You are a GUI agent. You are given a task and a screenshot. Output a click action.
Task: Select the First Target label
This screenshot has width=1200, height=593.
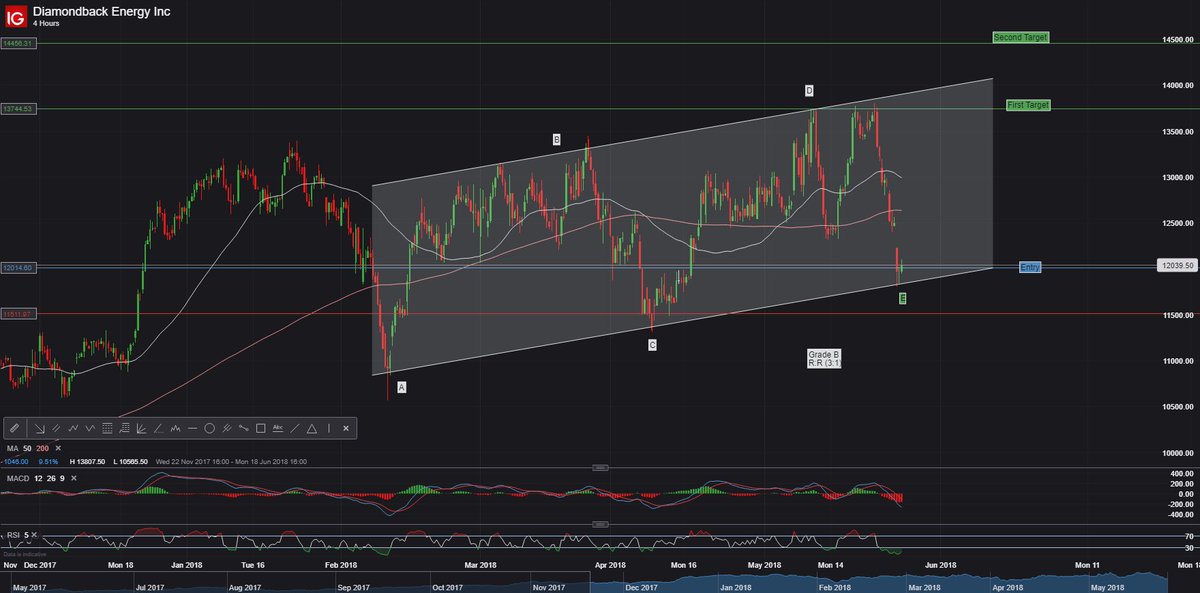point(1028,104)
